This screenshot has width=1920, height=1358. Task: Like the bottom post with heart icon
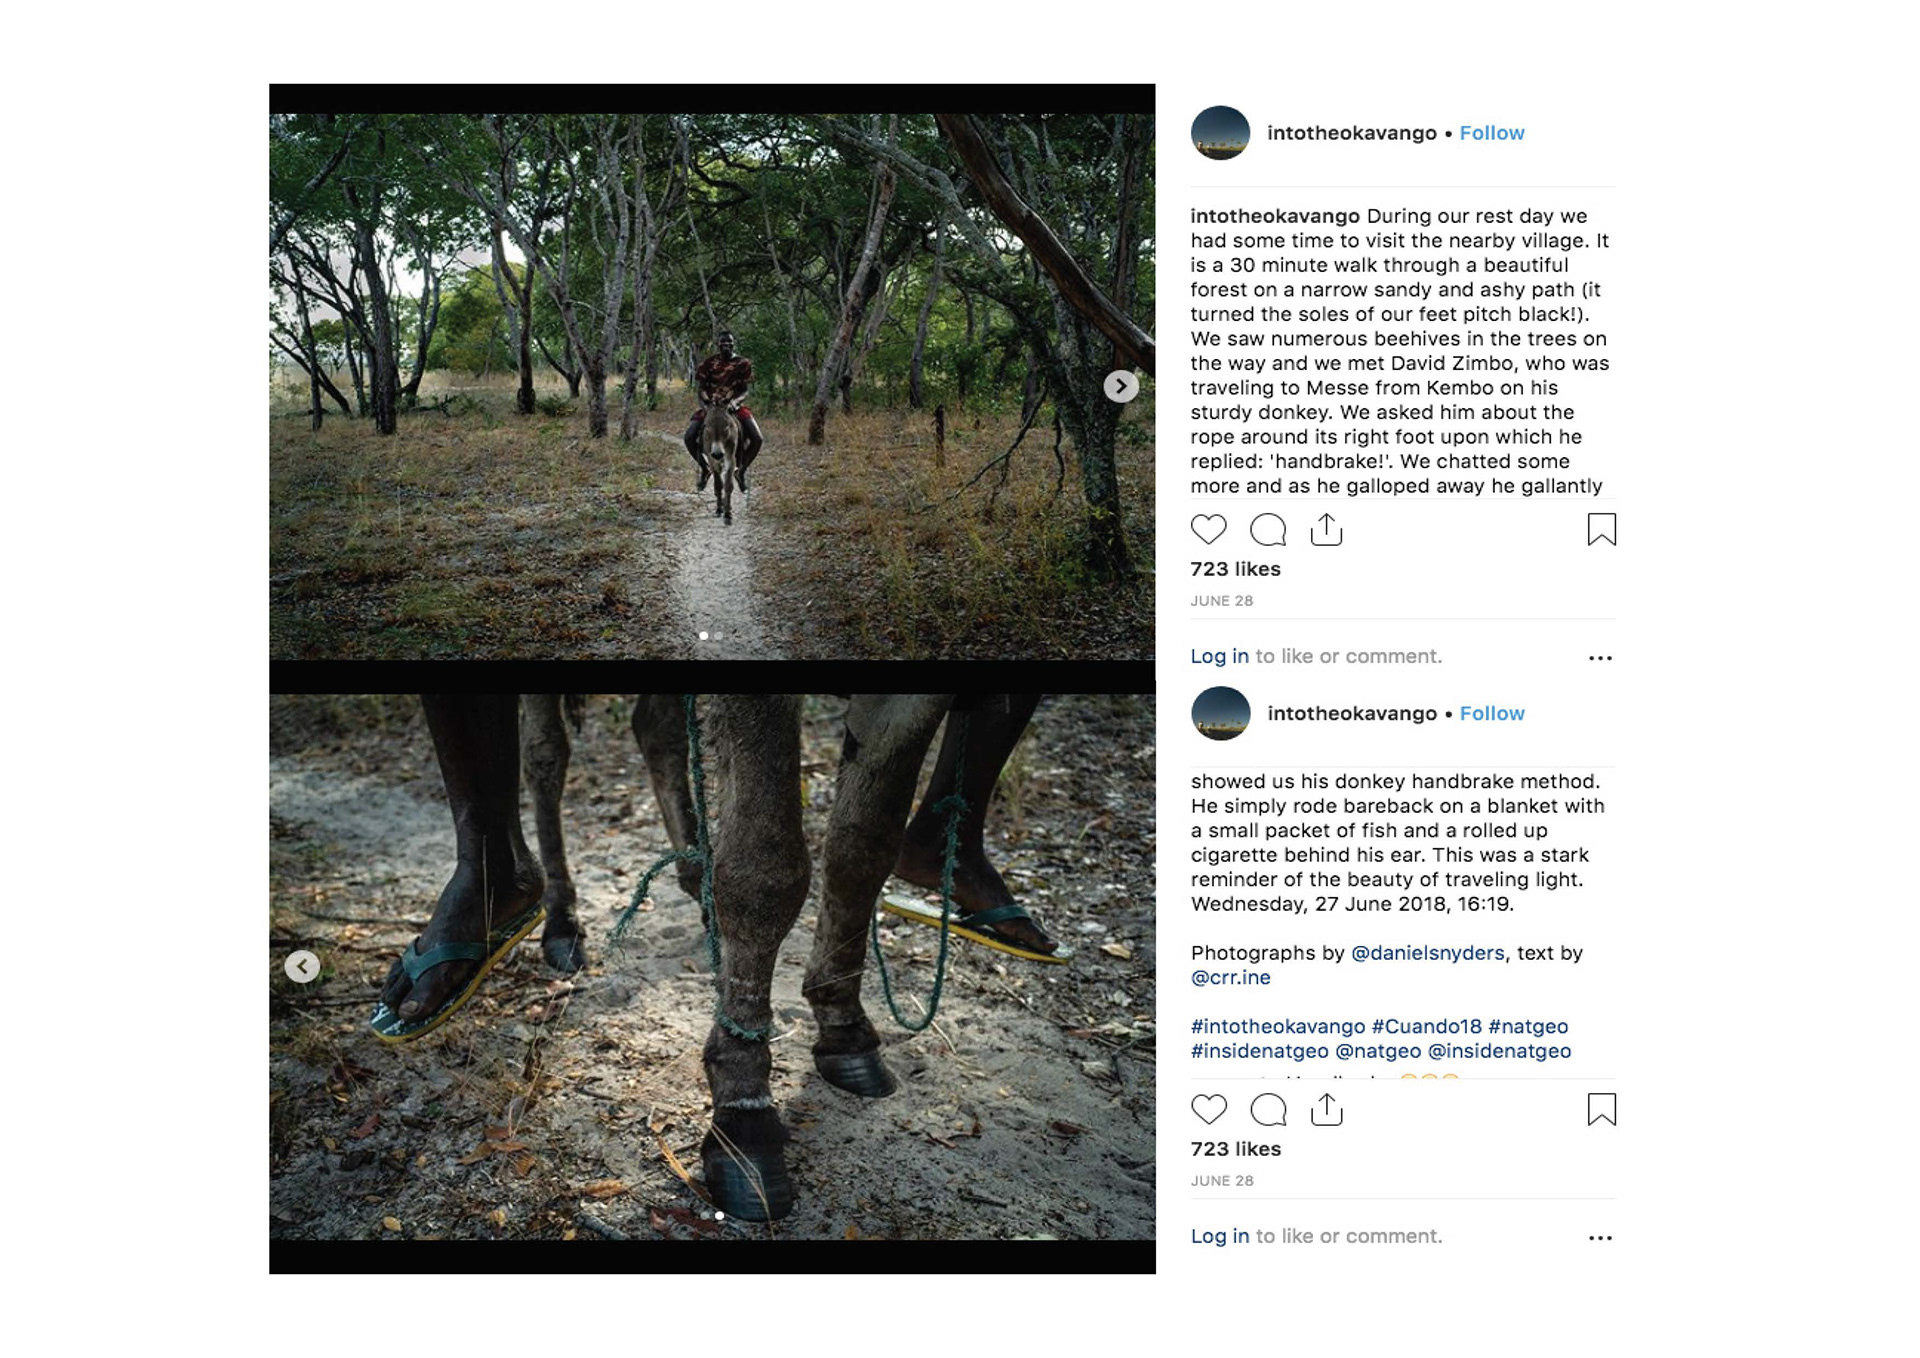pyautogui.click(x=1208, y=1109)
